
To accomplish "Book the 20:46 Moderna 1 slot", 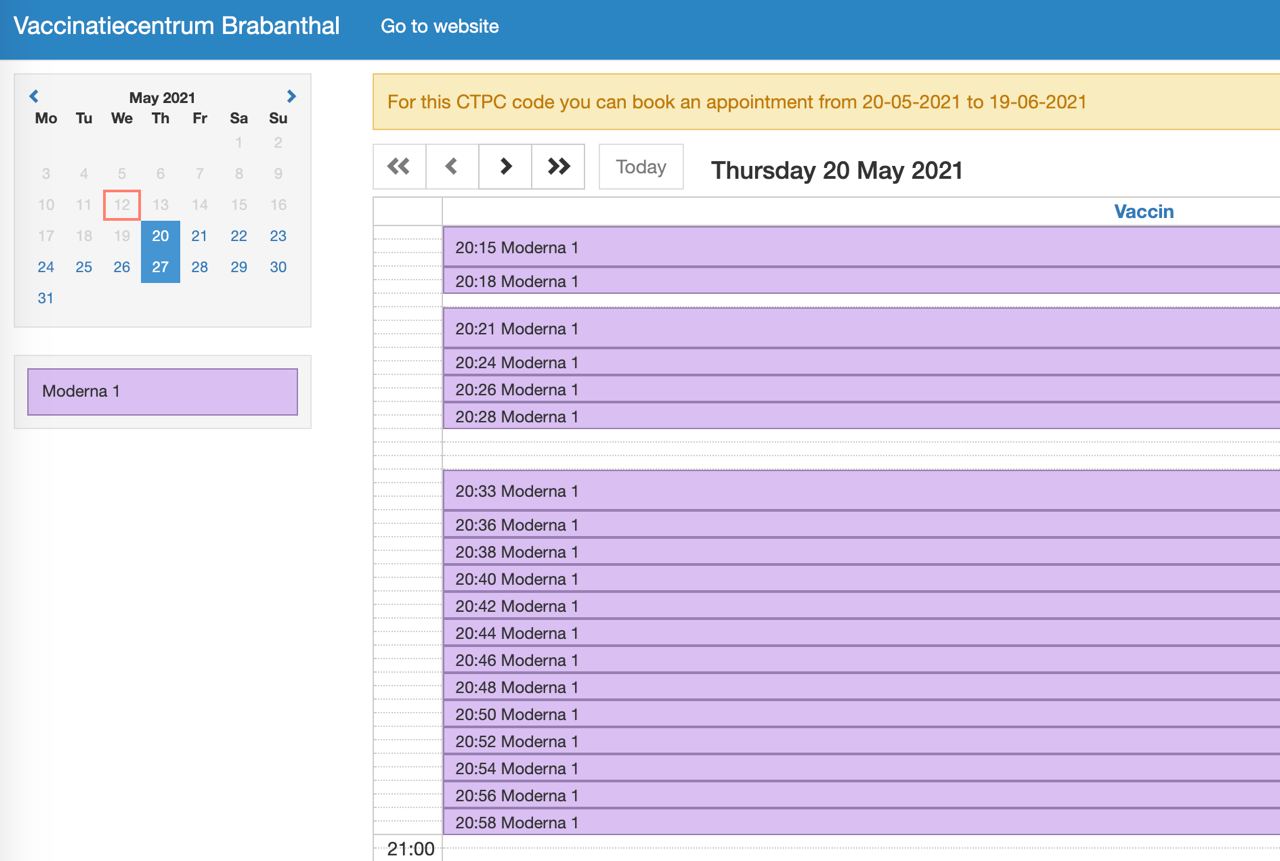I will coord(861,660).
